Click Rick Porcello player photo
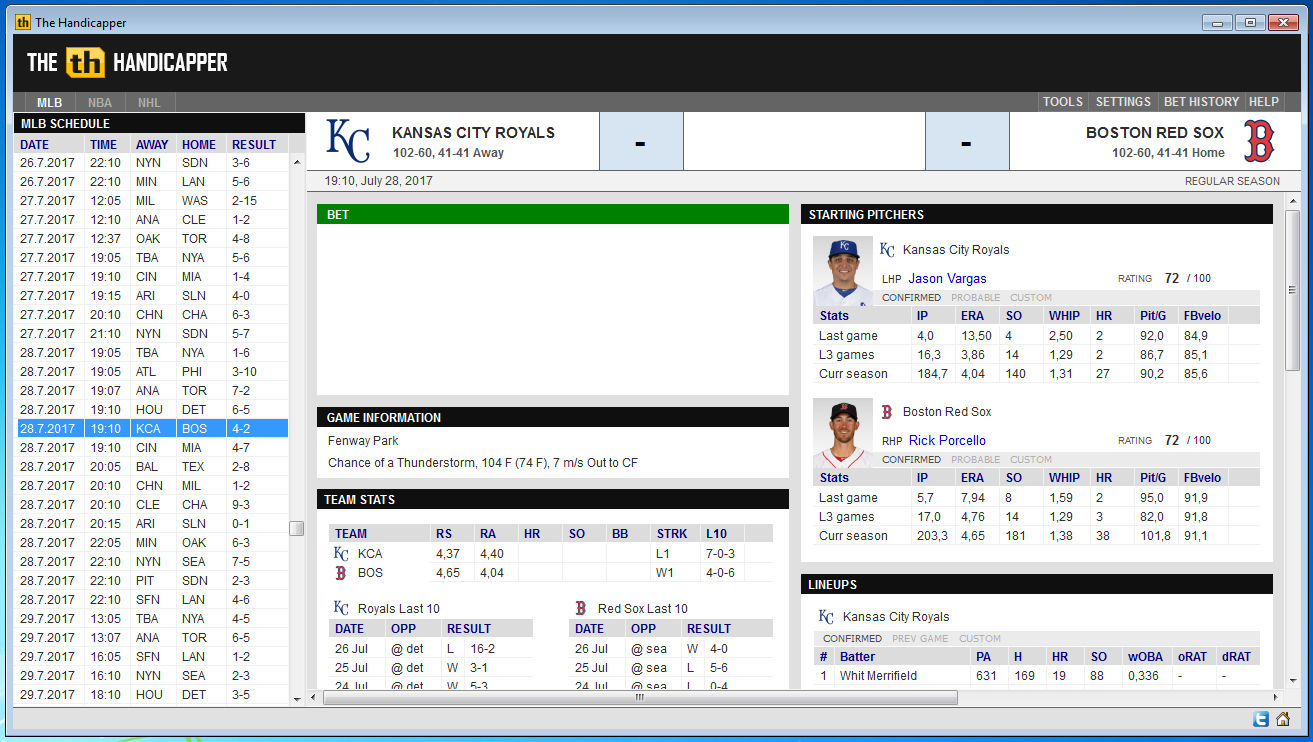1313x742 pixels. [x=843, y=433]
